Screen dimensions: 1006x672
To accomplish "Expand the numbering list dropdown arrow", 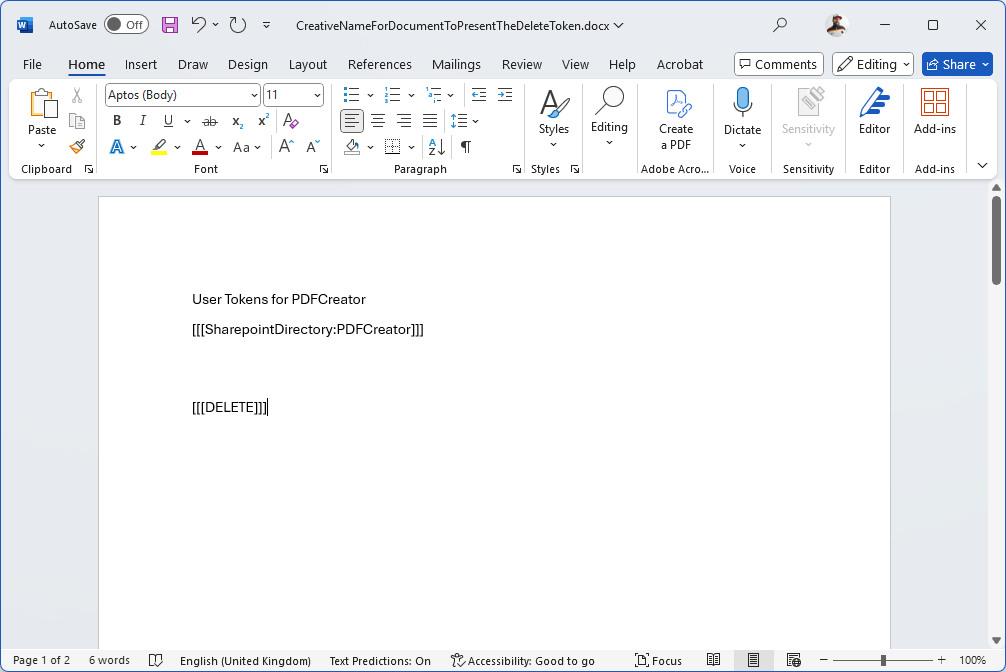I will coord(411,96).
